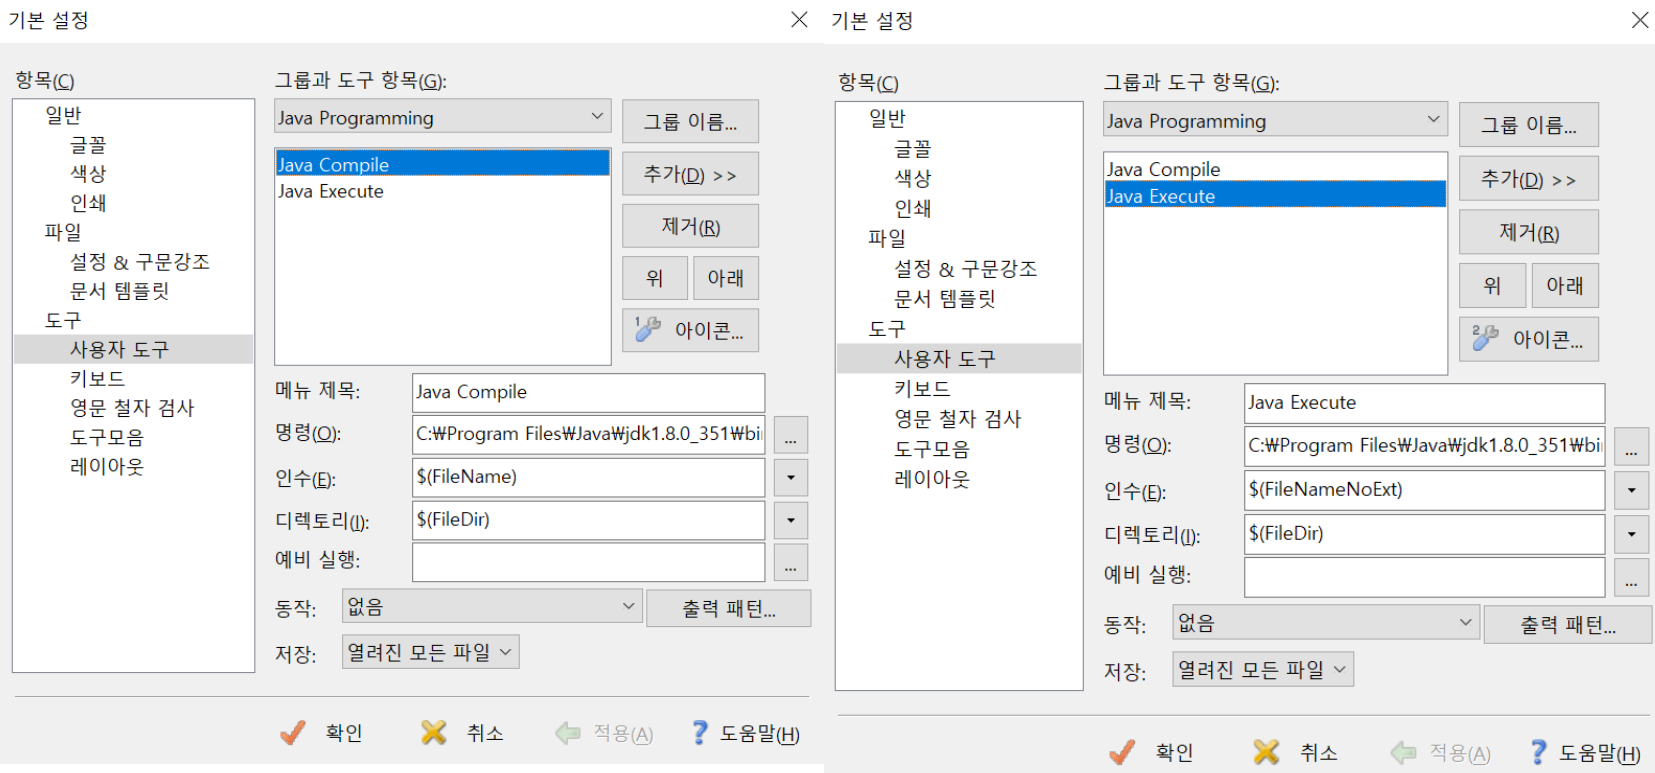This screenshot has height=773, width=1655.
Task: Select 색상 in left dialog tree
Action: tap(88, 174)
